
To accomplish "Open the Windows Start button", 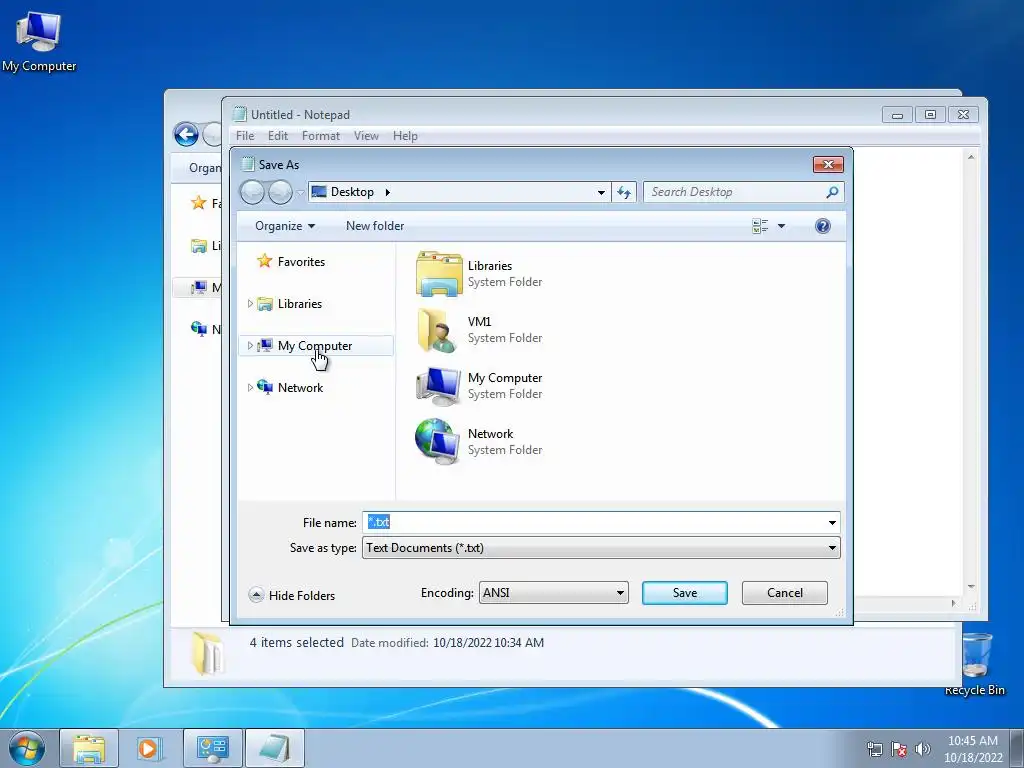I will tap(27, 748).
